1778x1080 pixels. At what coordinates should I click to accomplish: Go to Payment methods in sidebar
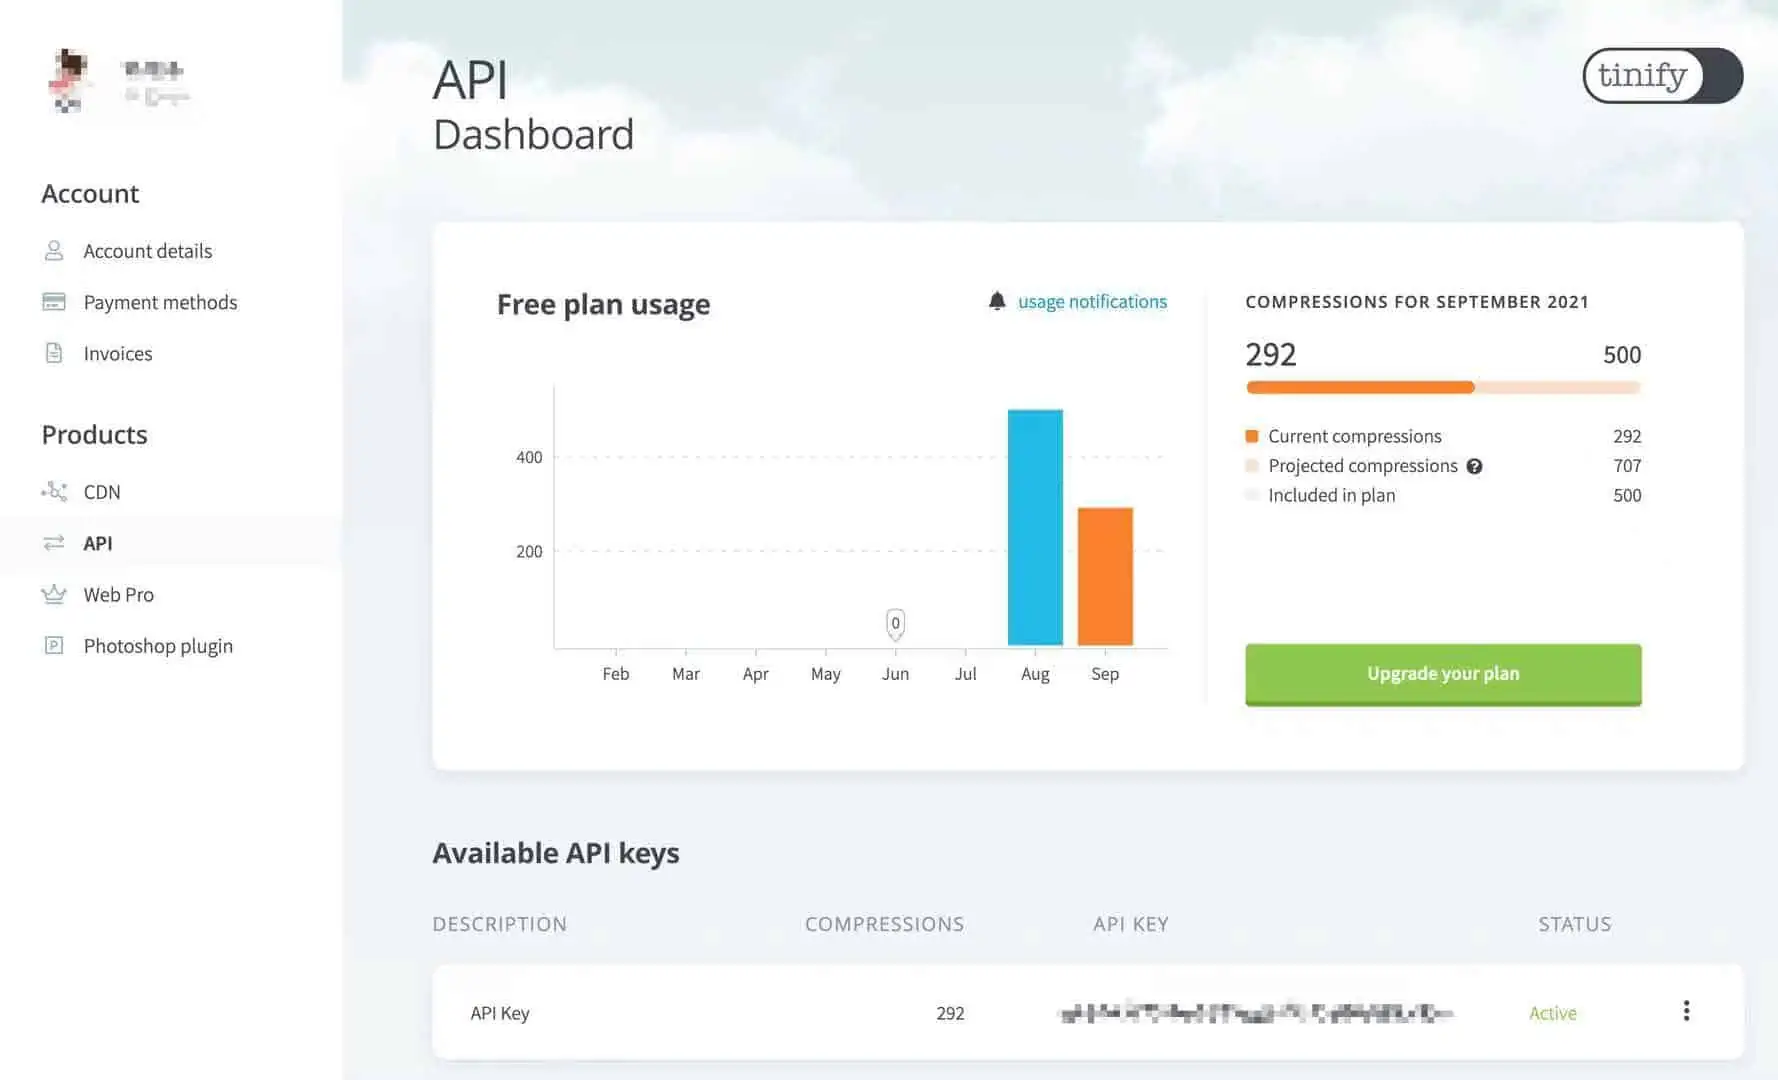160,302
